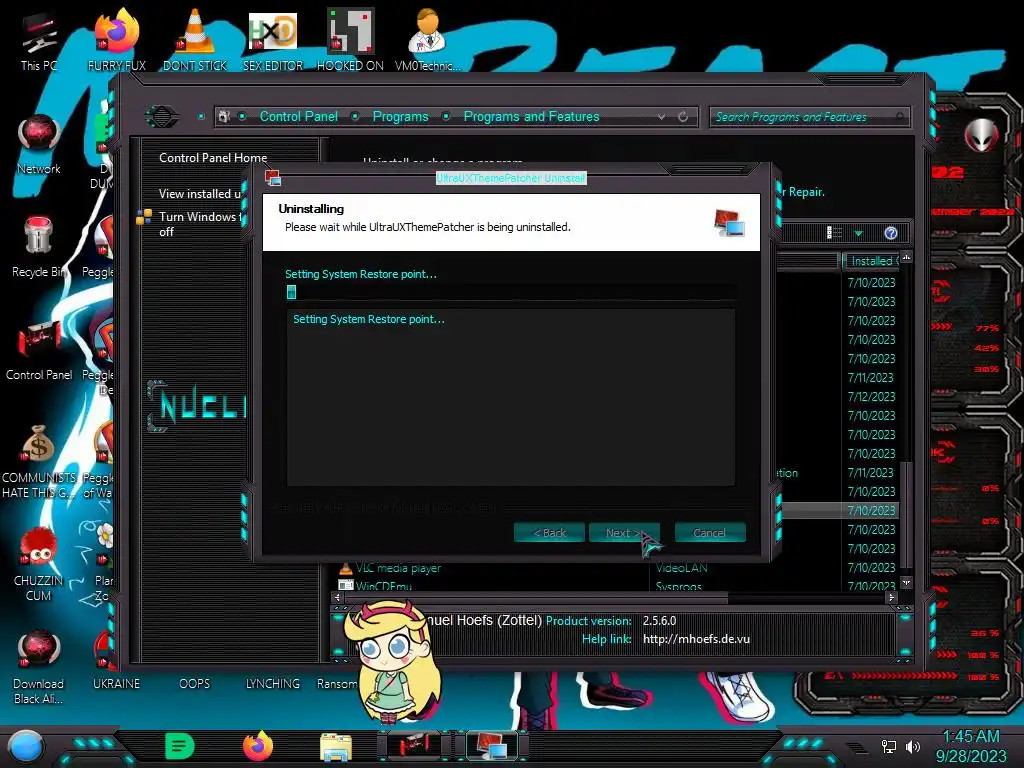The width and height of the screenshot is (1024, 768).
Task: Open the mhoefs.de.vu help link
Action: (696, 639)
